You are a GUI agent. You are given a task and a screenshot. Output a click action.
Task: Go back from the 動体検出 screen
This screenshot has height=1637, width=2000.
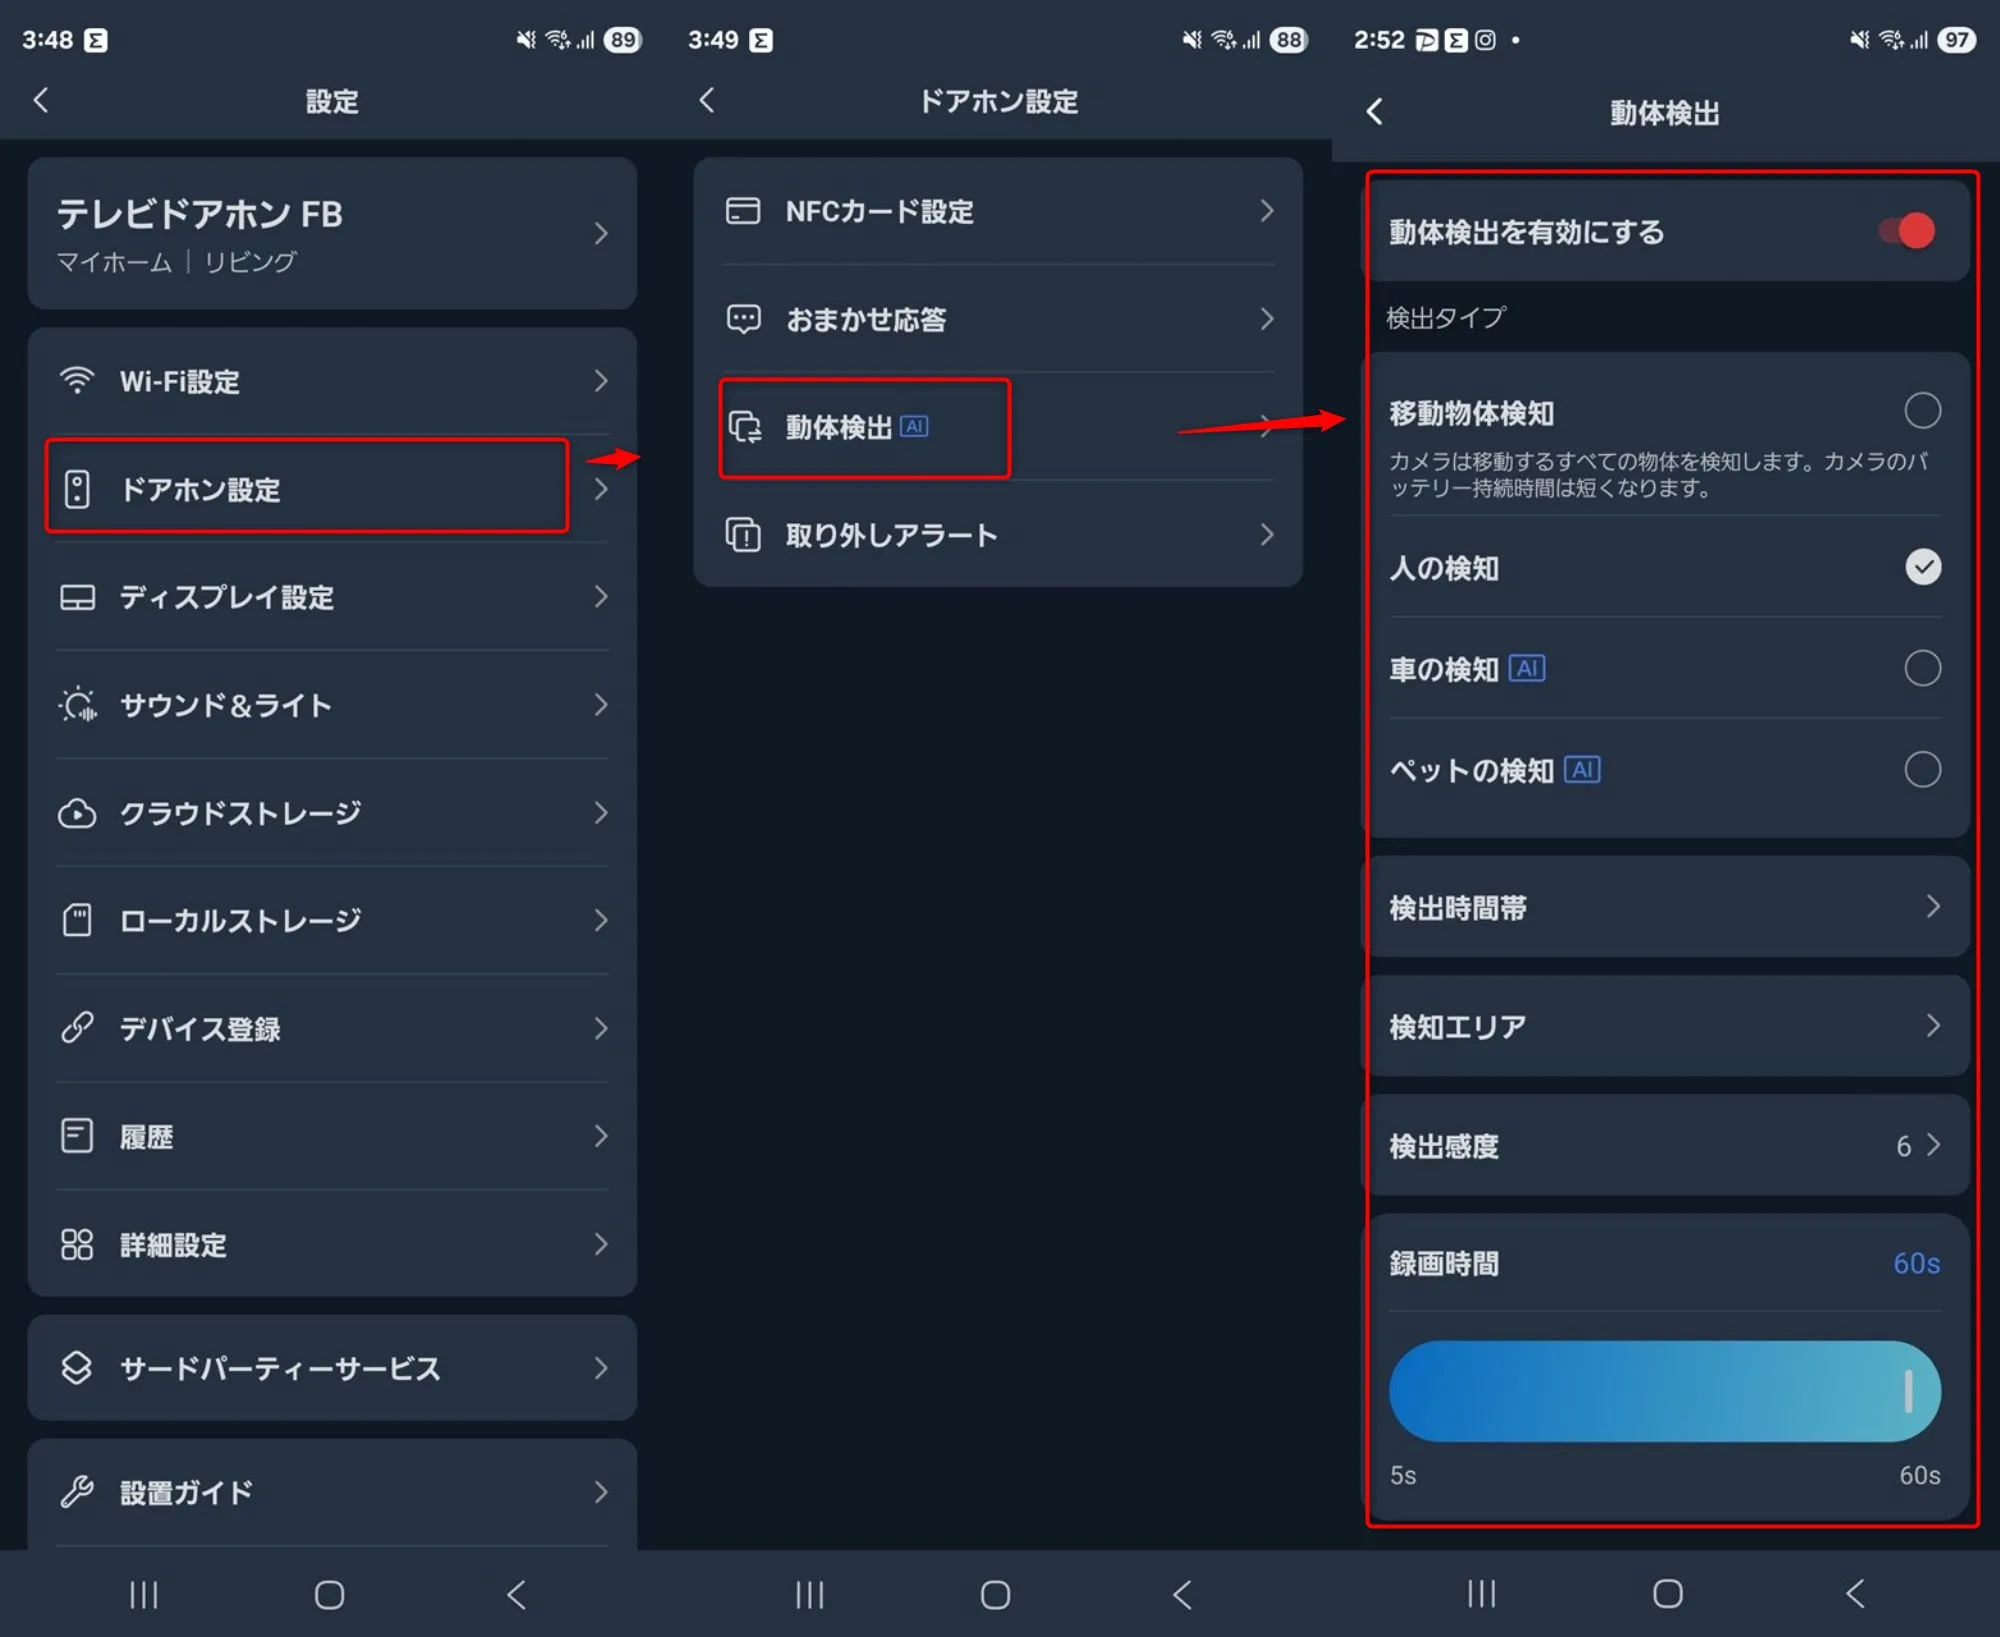[1375, 112]
